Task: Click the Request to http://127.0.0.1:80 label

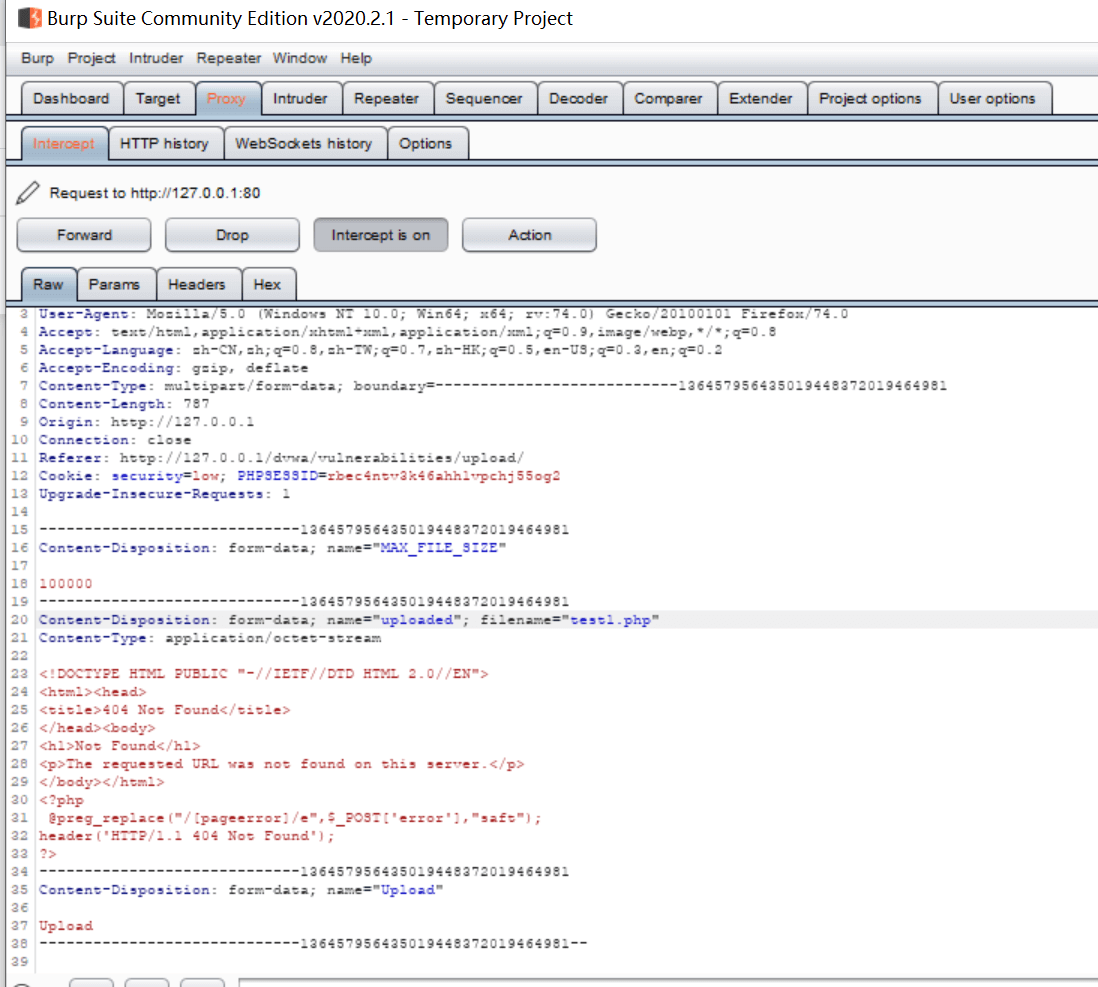Action: [x=155, y=193]
